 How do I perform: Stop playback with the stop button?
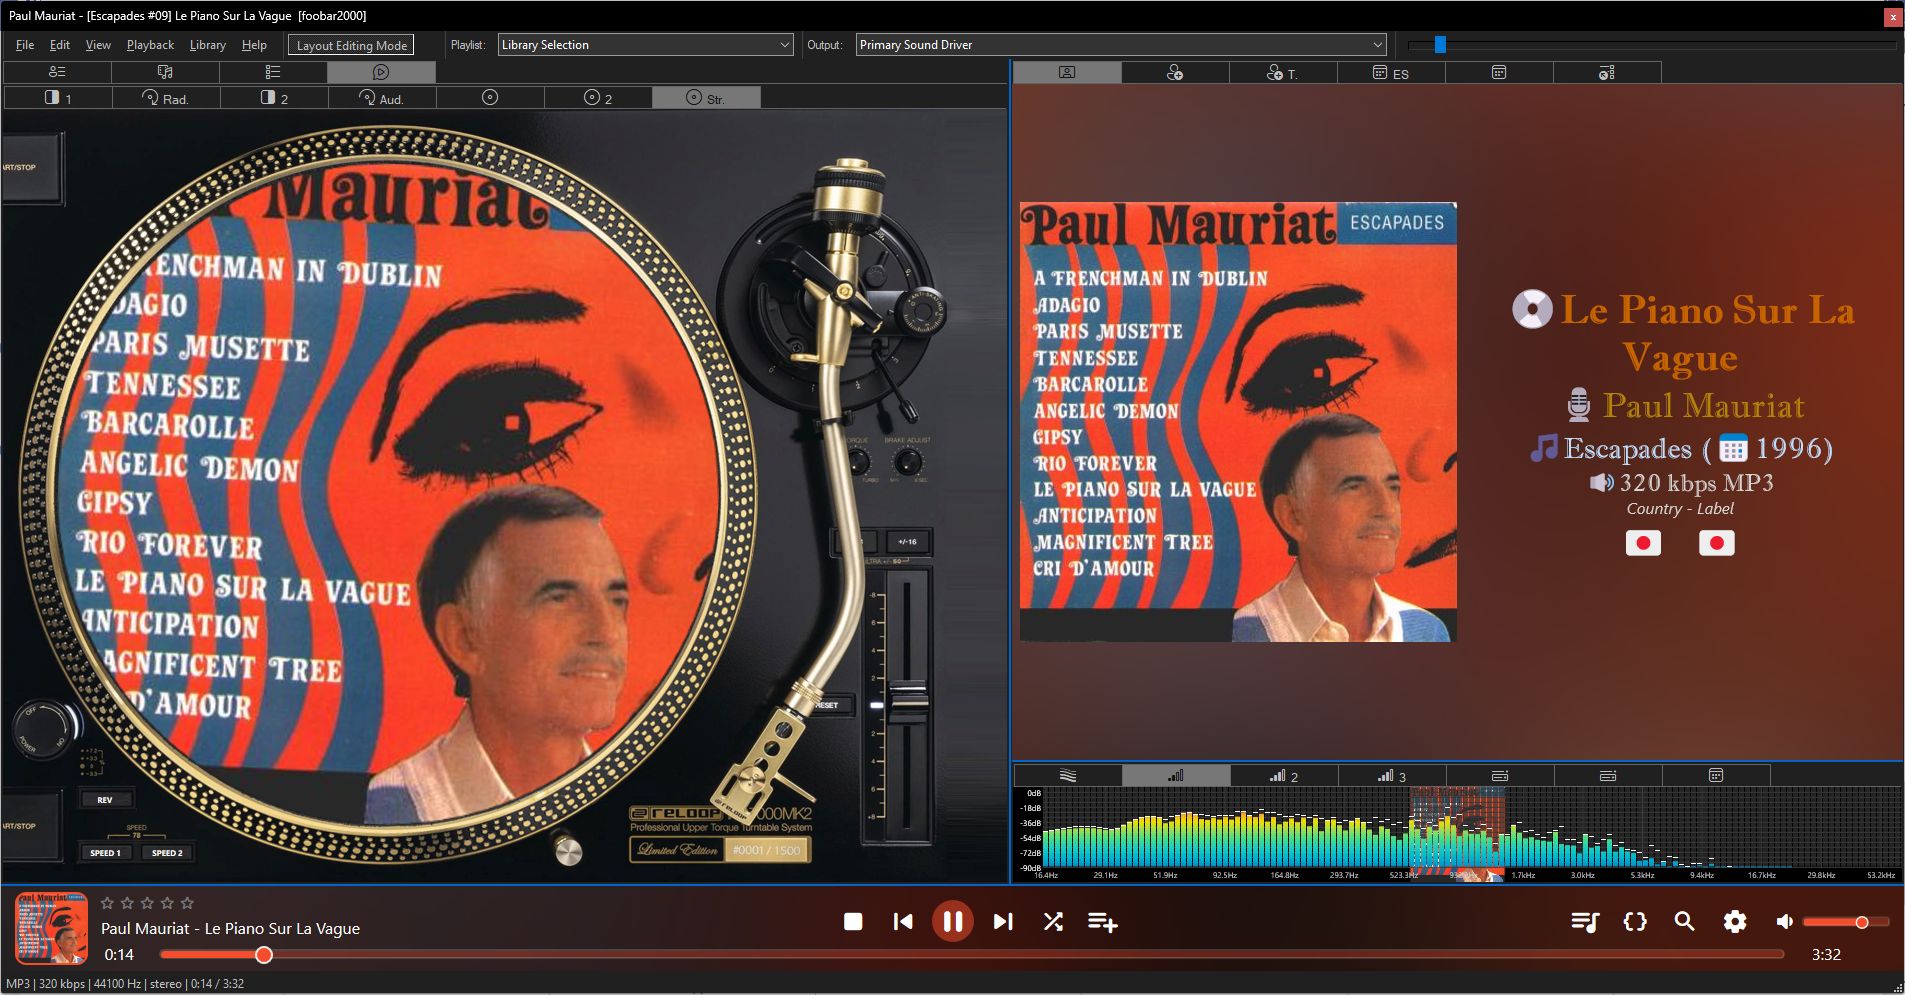pyautogui.click(x=853, y=922)
